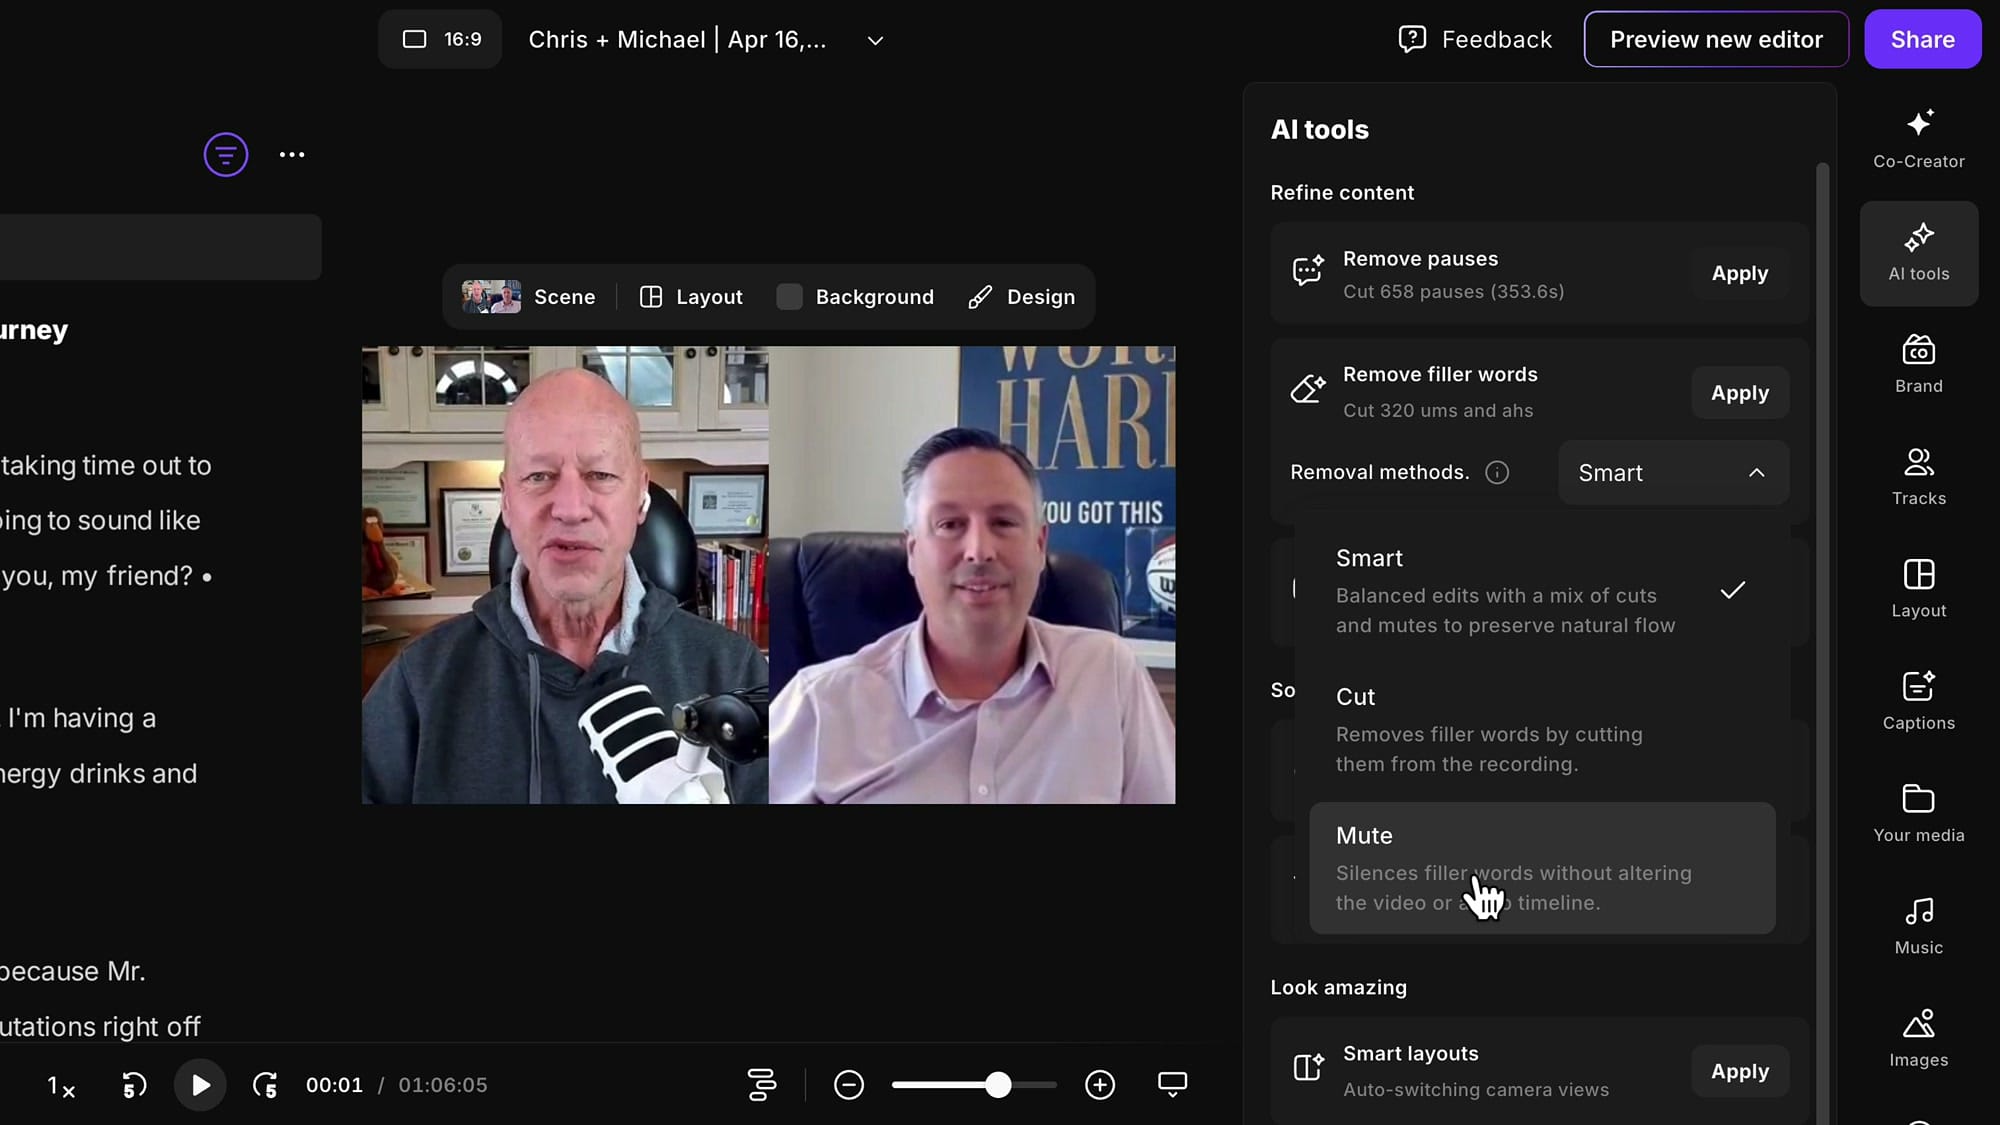
Task: Apply Remove pauses
Action: pos(1739,274)
